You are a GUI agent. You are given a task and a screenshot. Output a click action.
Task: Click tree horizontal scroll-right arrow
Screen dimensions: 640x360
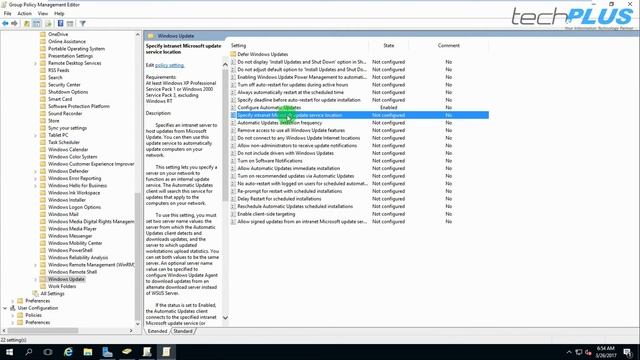click(131, 331)
